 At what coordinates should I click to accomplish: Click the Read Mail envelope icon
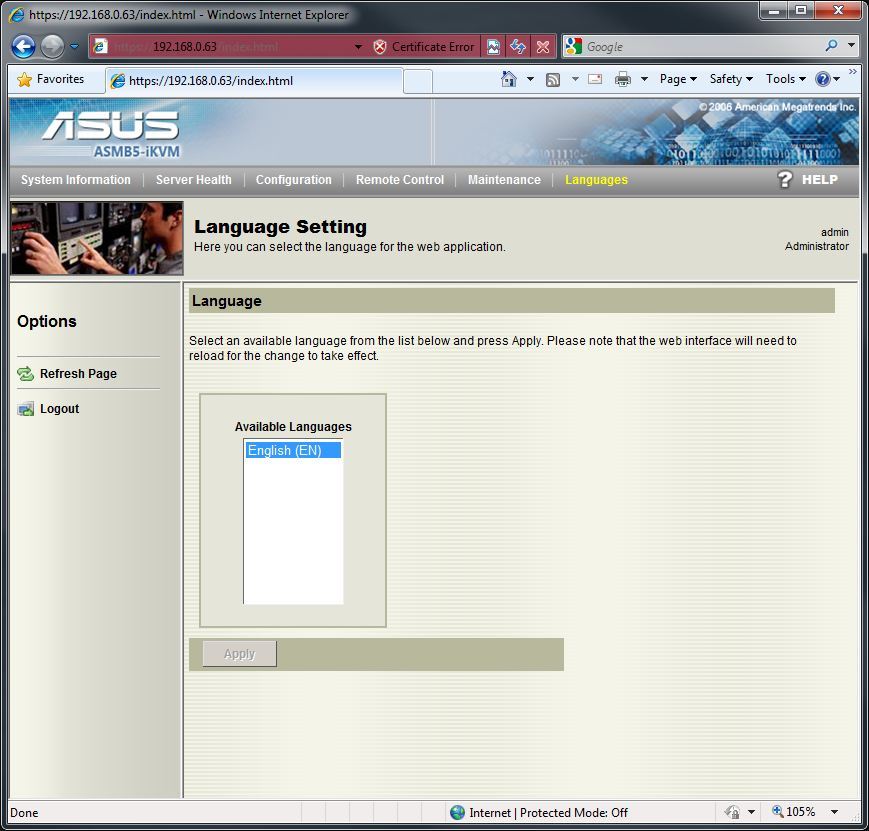pos(595,79)
